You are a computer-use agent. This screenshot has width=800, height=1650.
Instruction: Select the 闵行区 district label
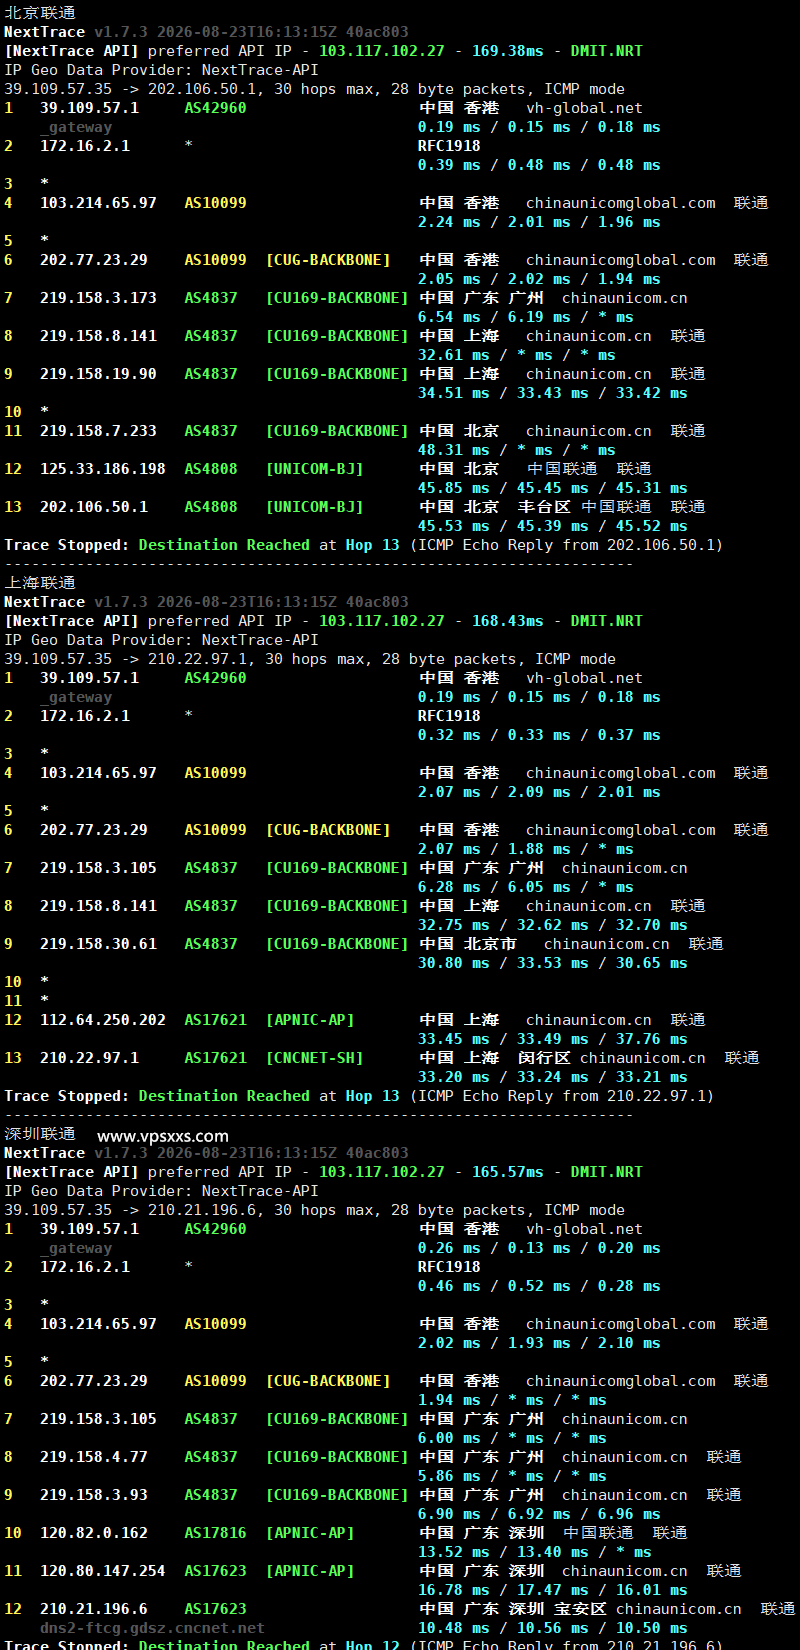click(x=545, y=1058)
